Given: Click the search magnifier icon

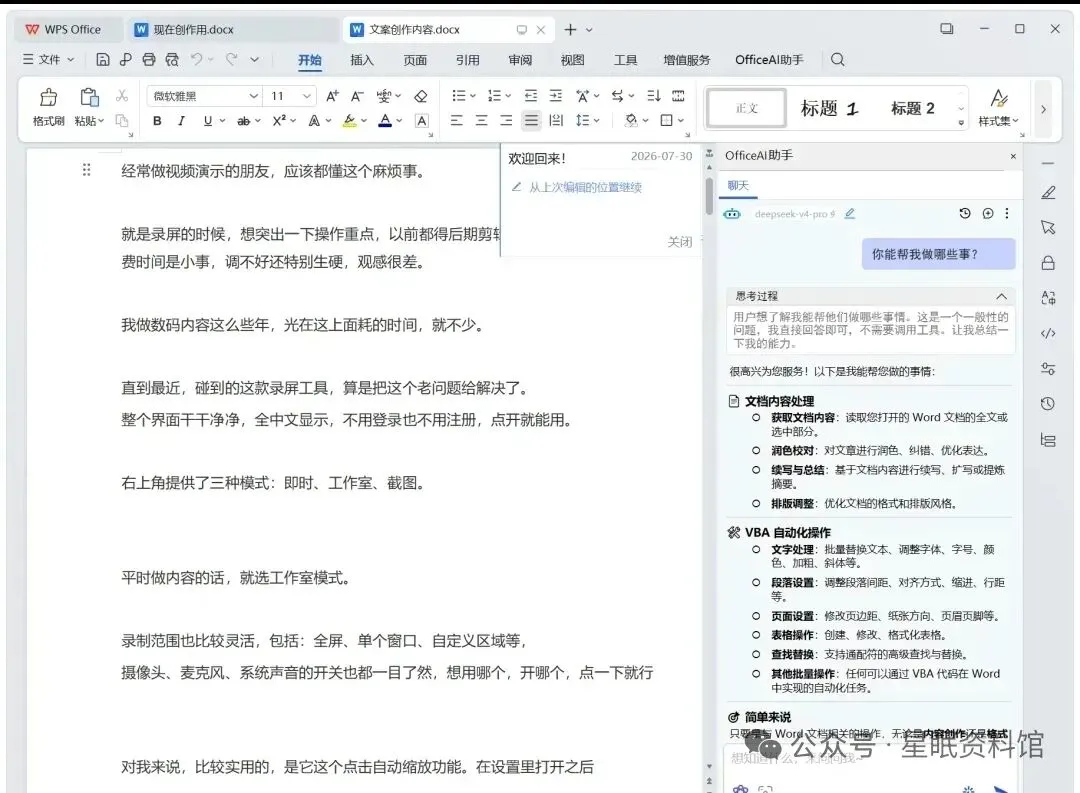Looking at the screenshot, I should pyautogui.click(x=838, y=60).
